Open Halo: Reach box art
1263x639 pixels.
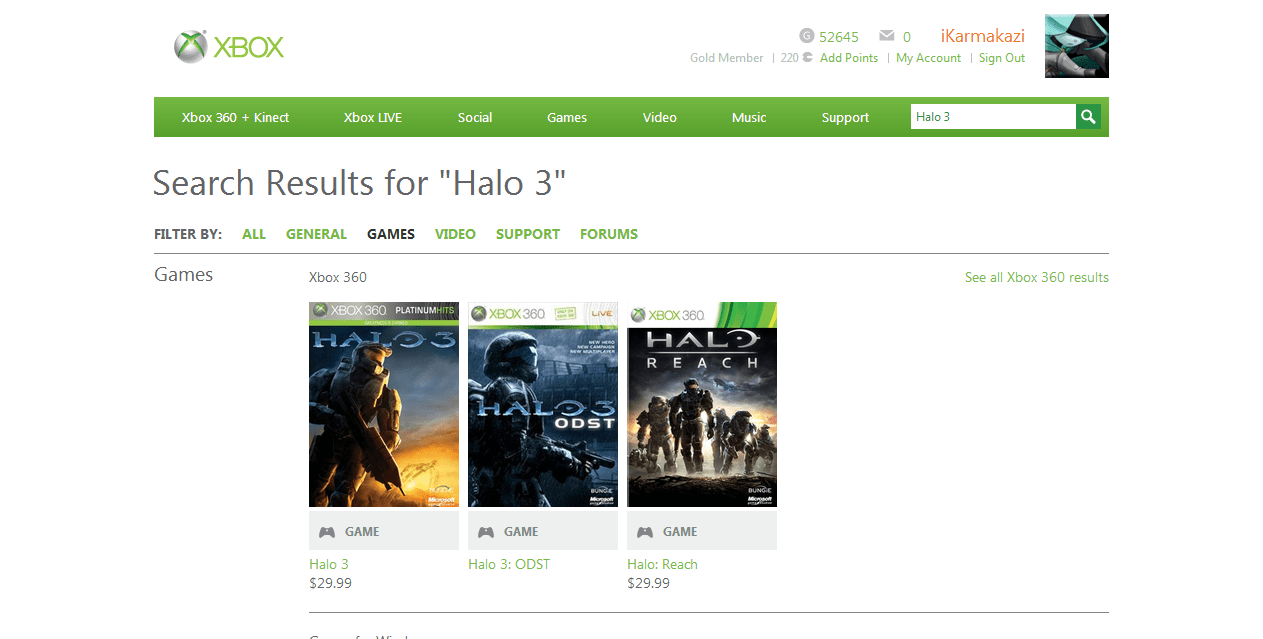pyautogui.click(x=702, y=404)
